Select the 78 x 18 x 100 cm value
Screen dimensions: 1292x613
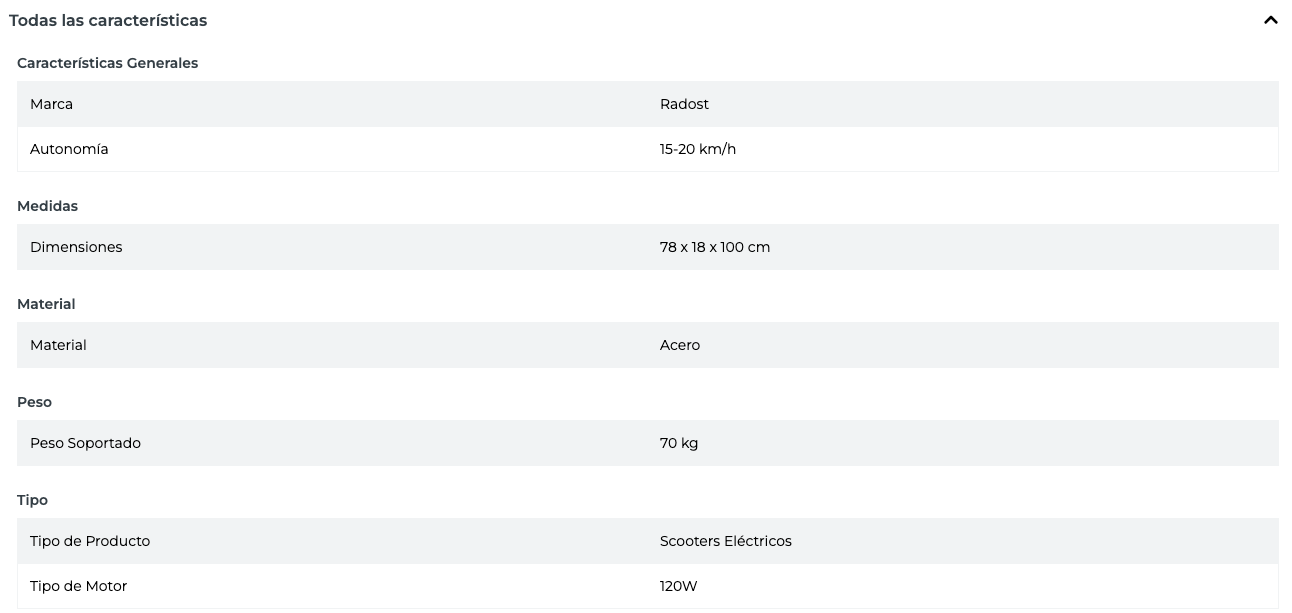point(714,247)
